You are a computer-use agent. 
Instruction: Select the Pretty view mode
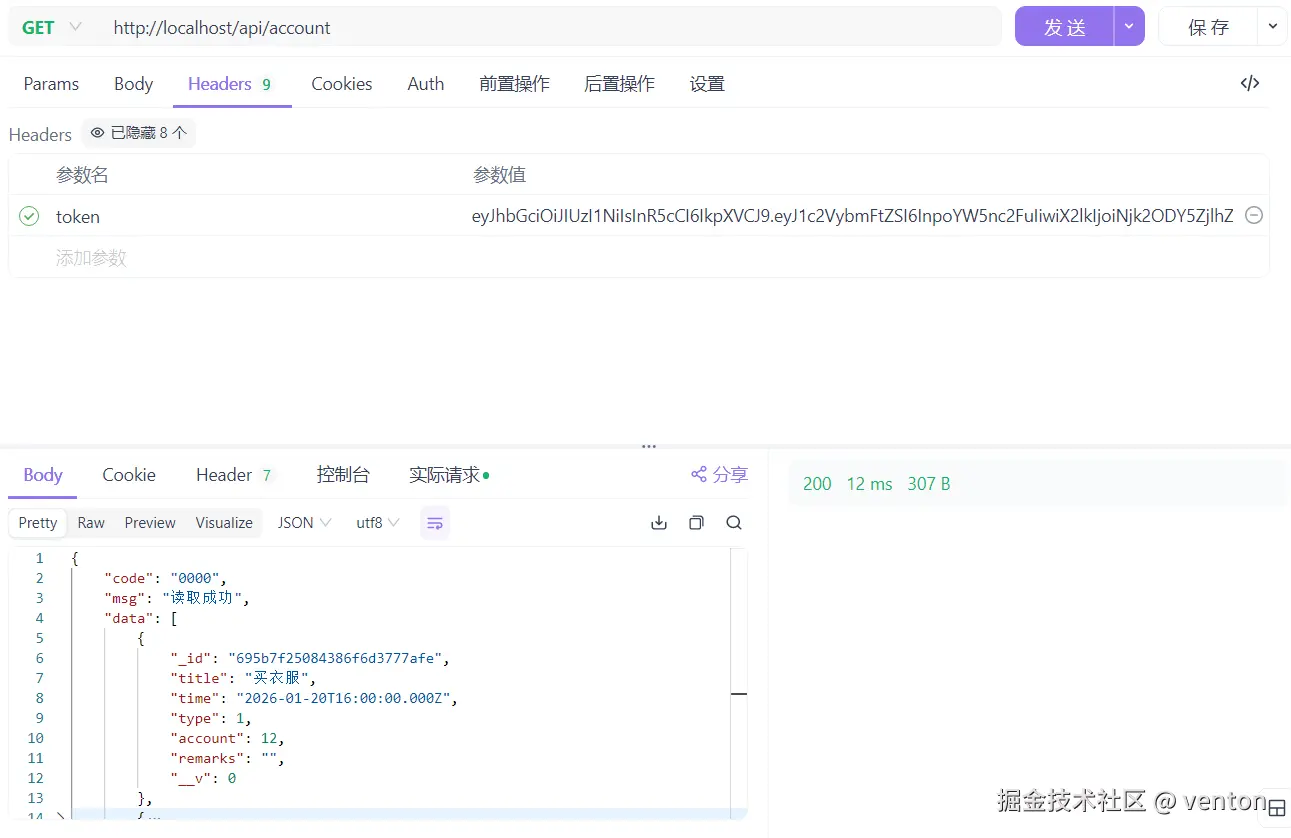pos(38,523)
